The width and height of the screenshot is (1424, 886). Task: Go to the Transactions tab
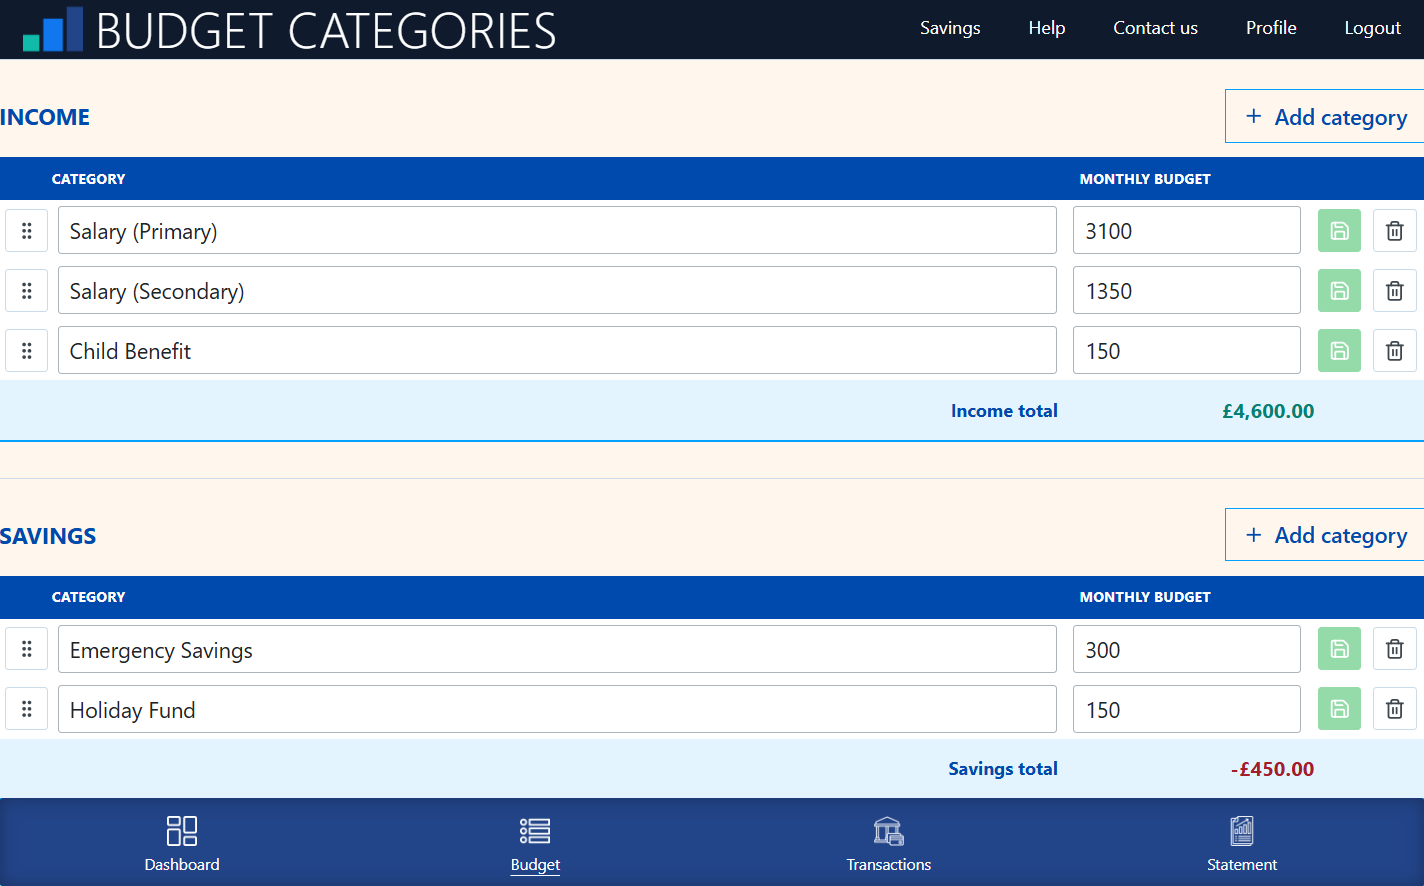tap(888, 844)
